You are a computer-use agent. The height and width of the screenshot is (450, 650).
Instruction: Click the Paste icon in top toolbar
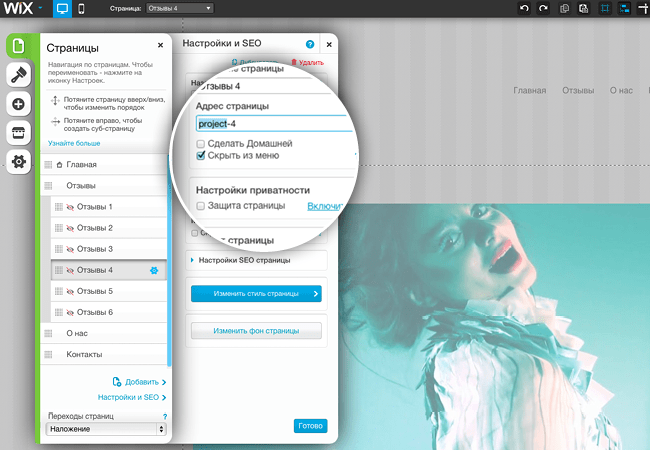coord(584,8)
